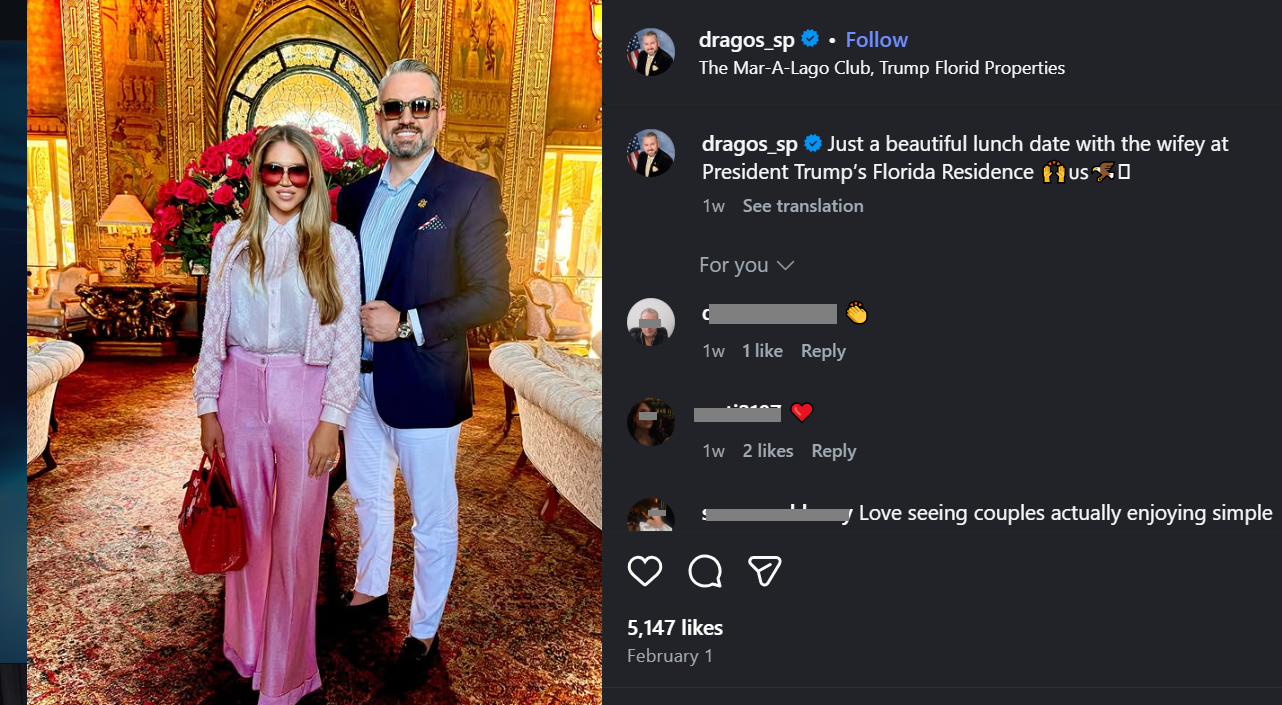Reply to the clapping emoji comment
1282x705 pixels.
[x=823, y=351]
